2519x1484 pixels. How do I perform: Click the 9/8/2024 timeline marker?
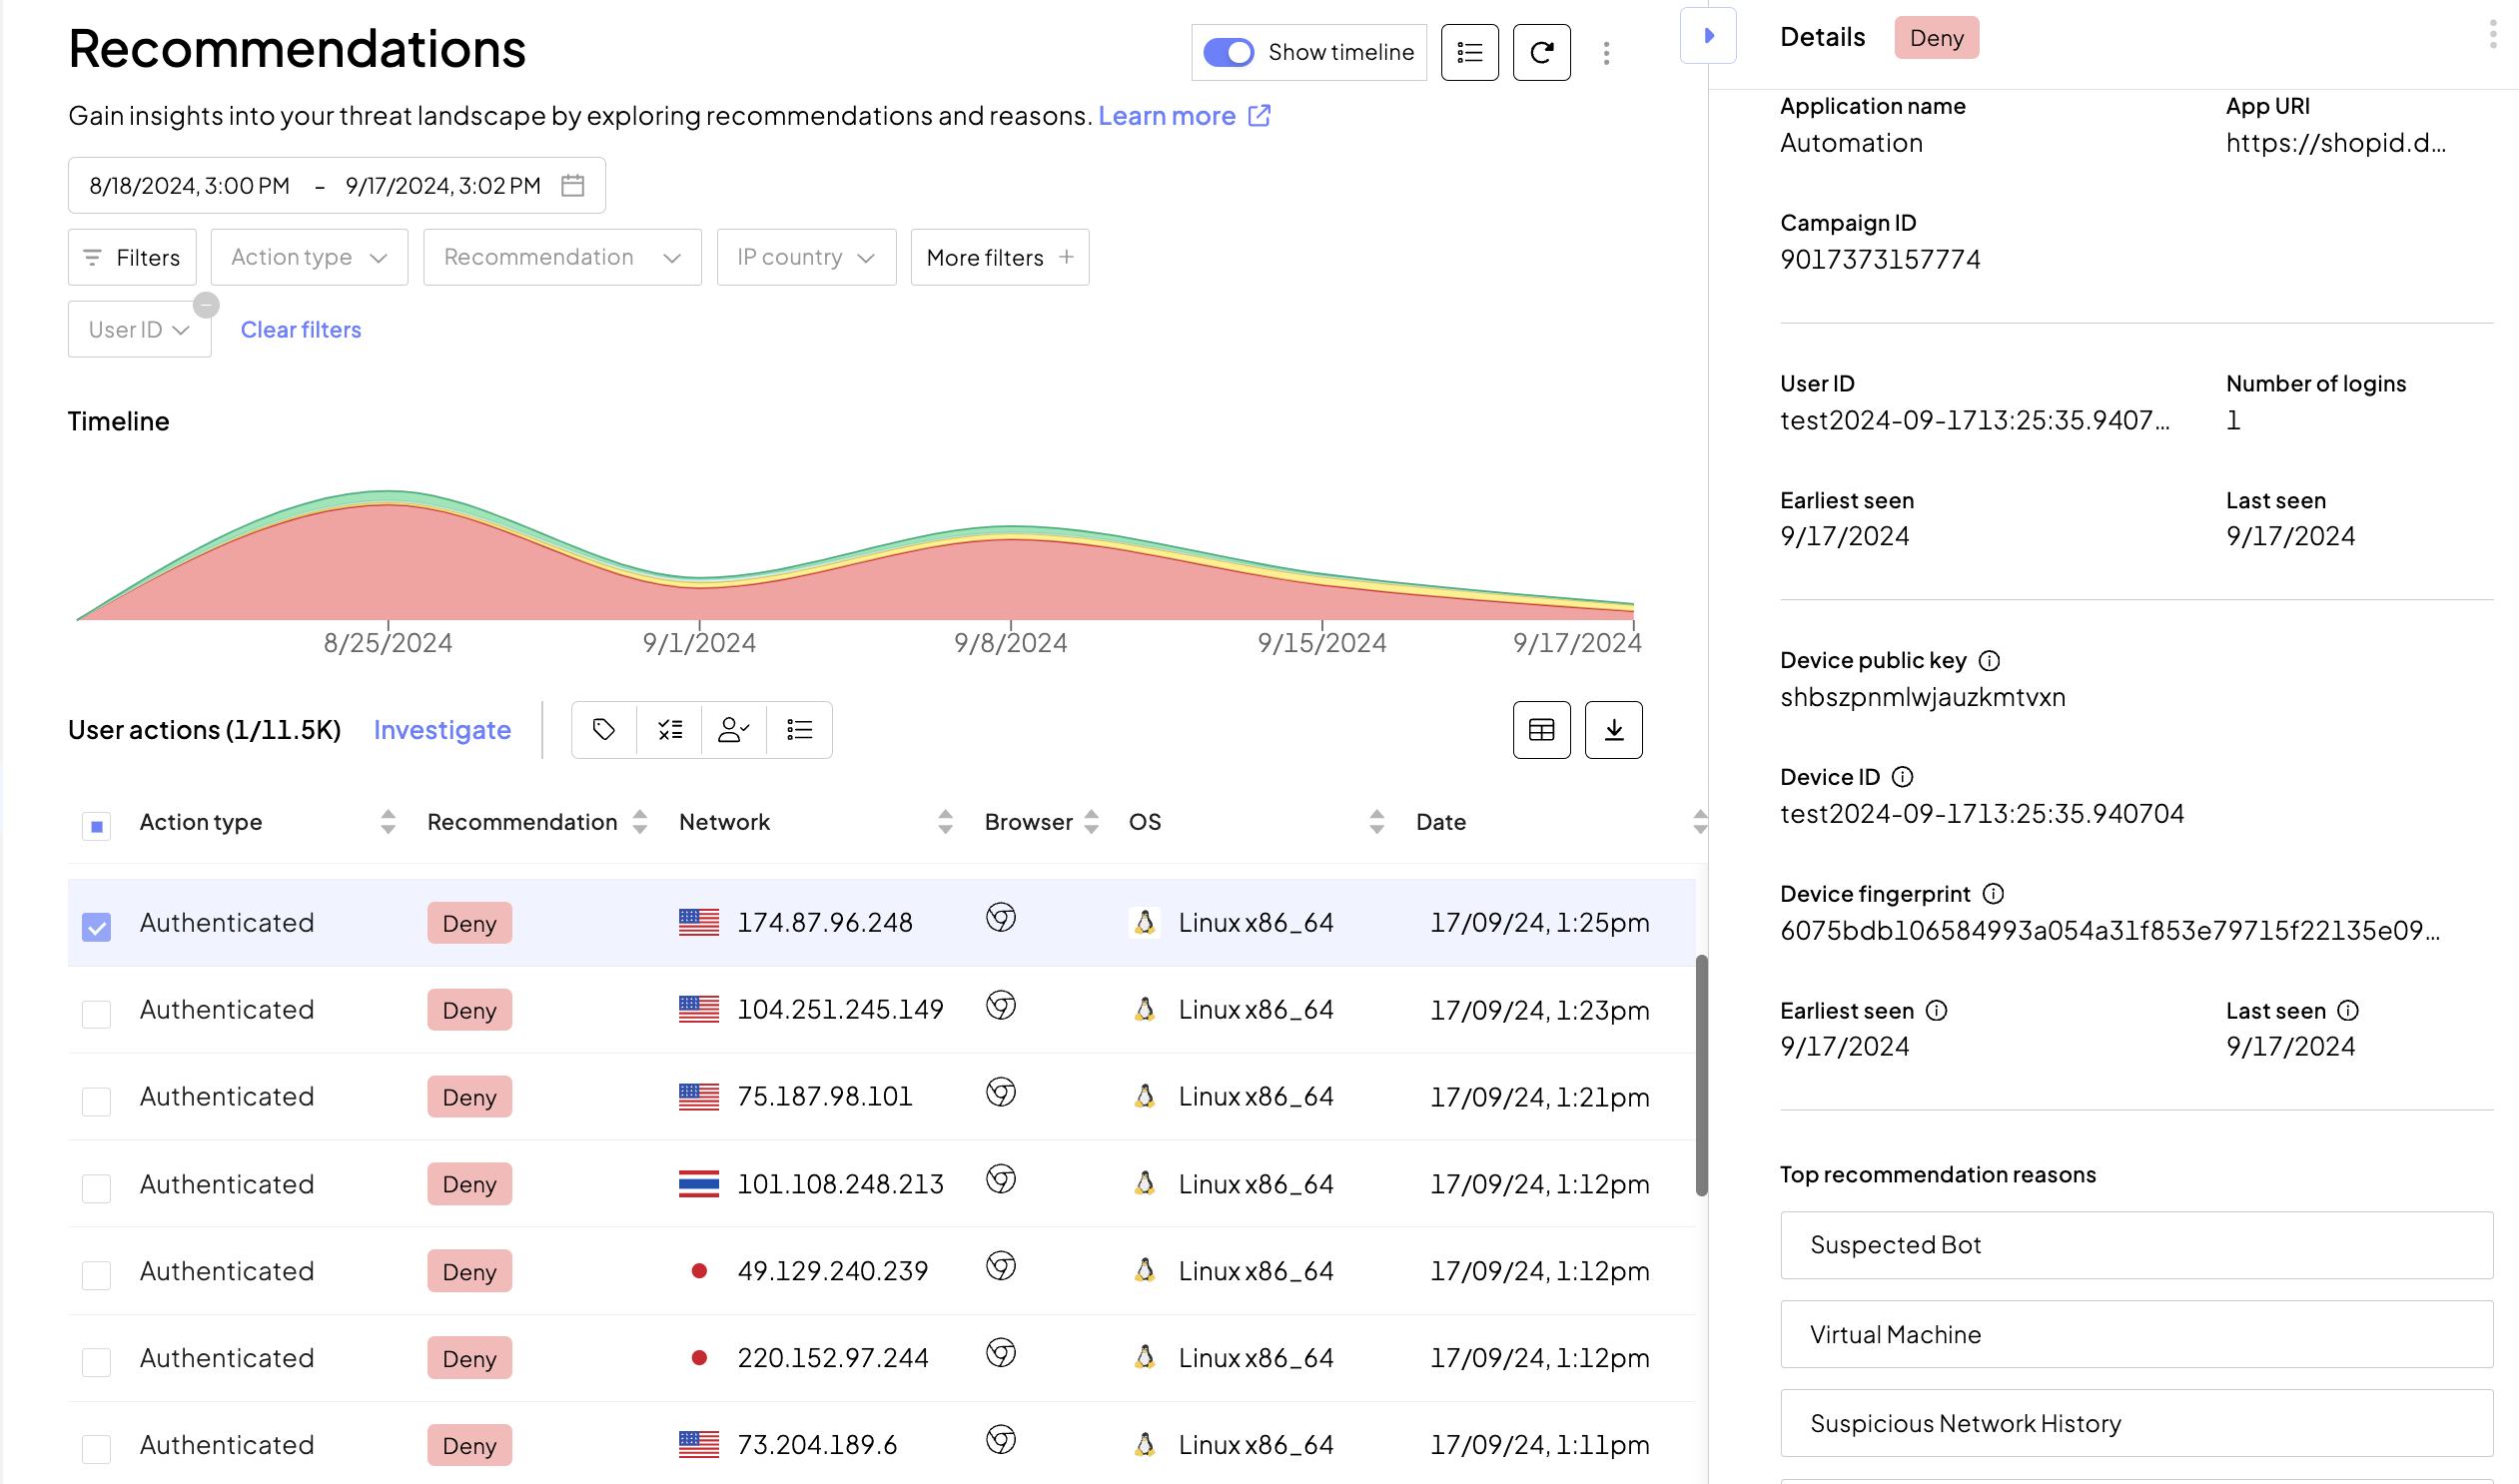(x=1010, y=642)
